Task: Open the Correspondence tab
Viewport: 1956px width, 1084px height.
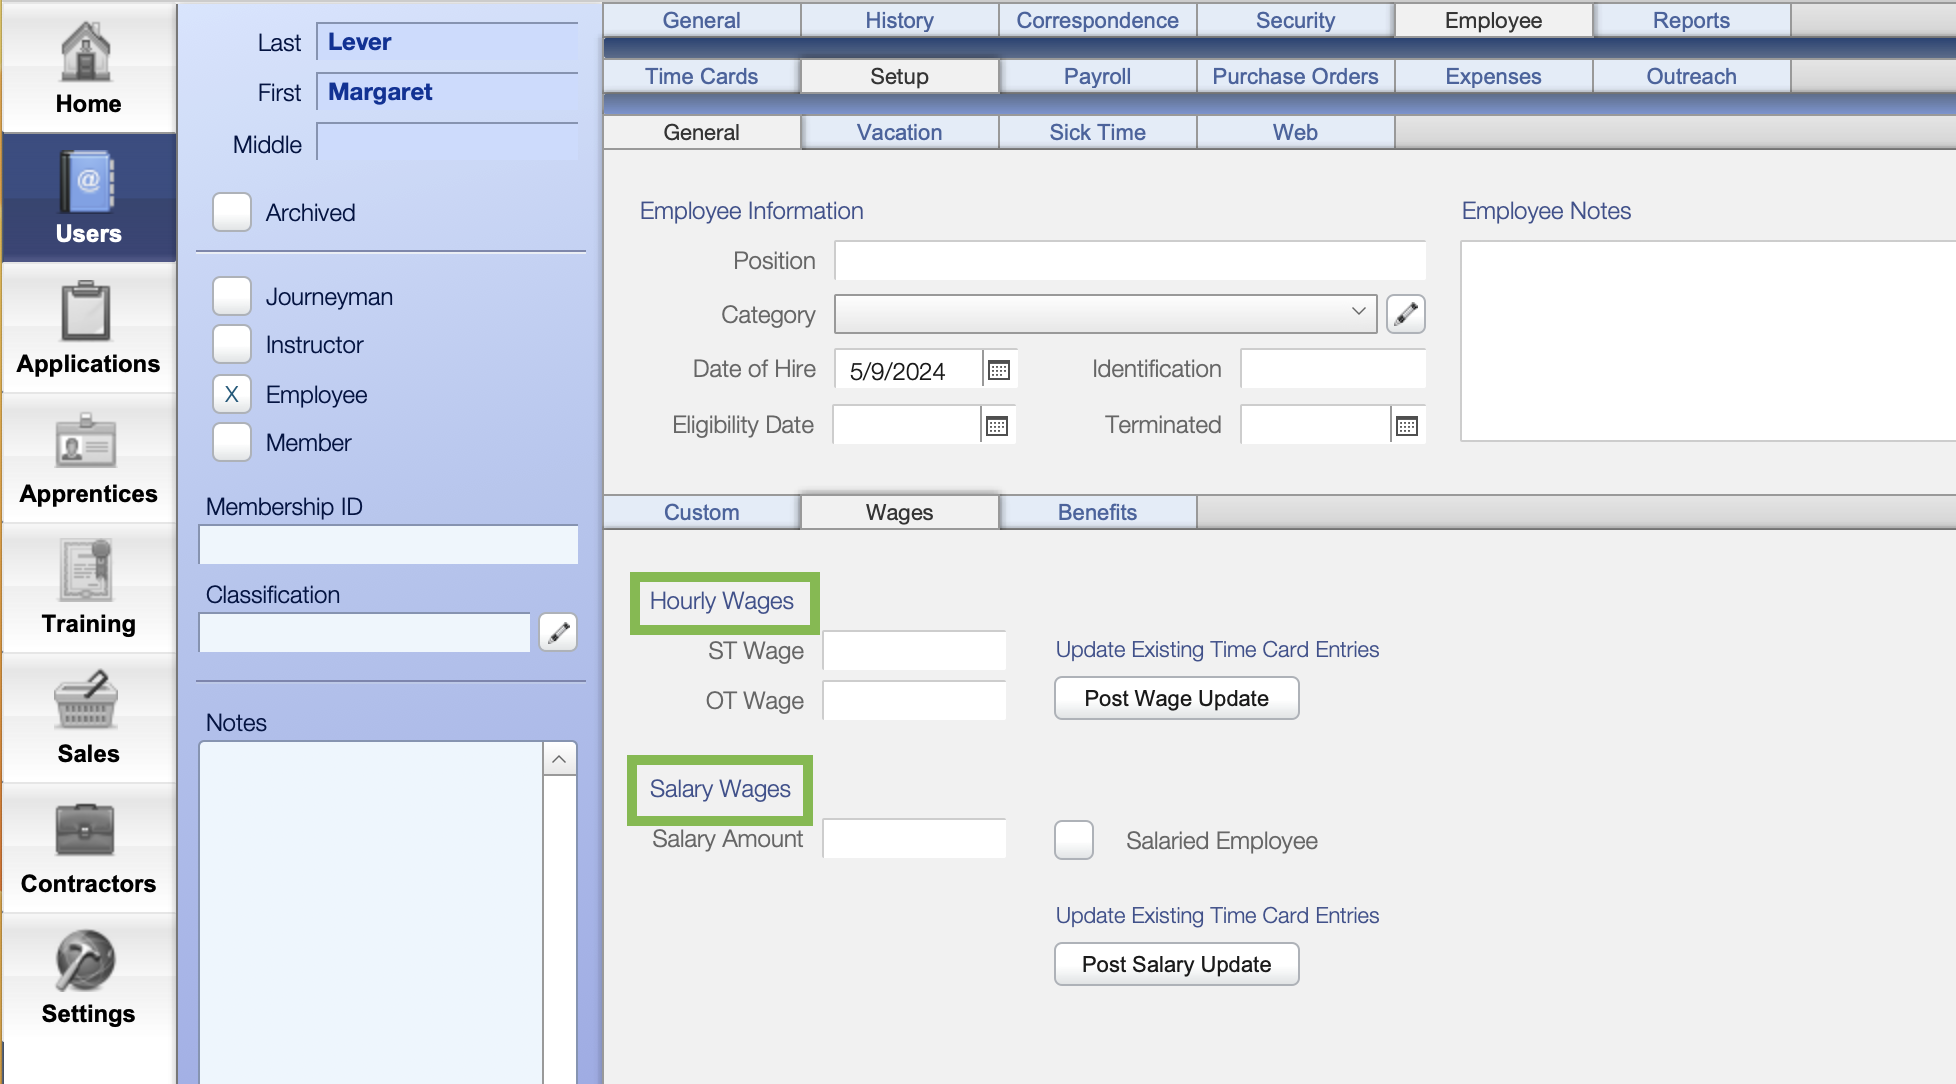Action: coord(1097,20)
